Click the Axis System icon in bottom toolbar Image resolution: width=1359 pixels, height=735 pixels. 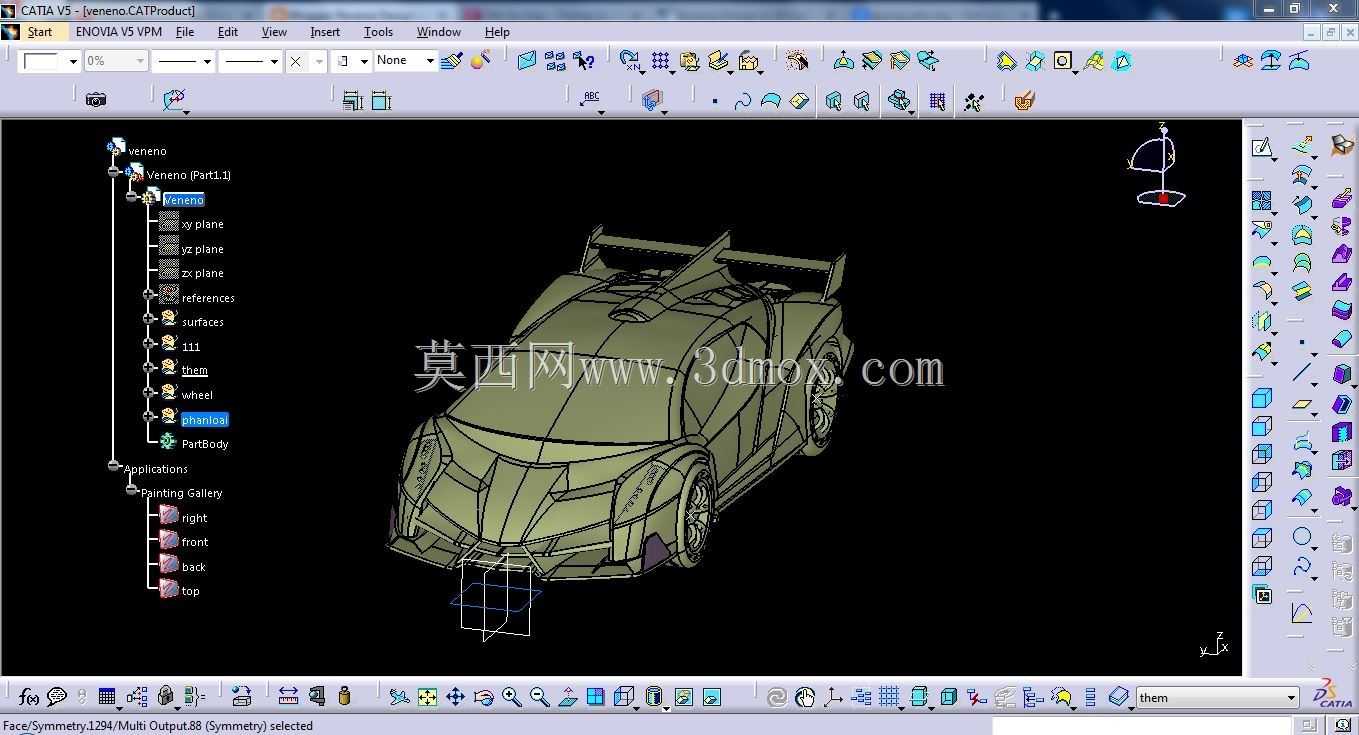tap(833, 697)
